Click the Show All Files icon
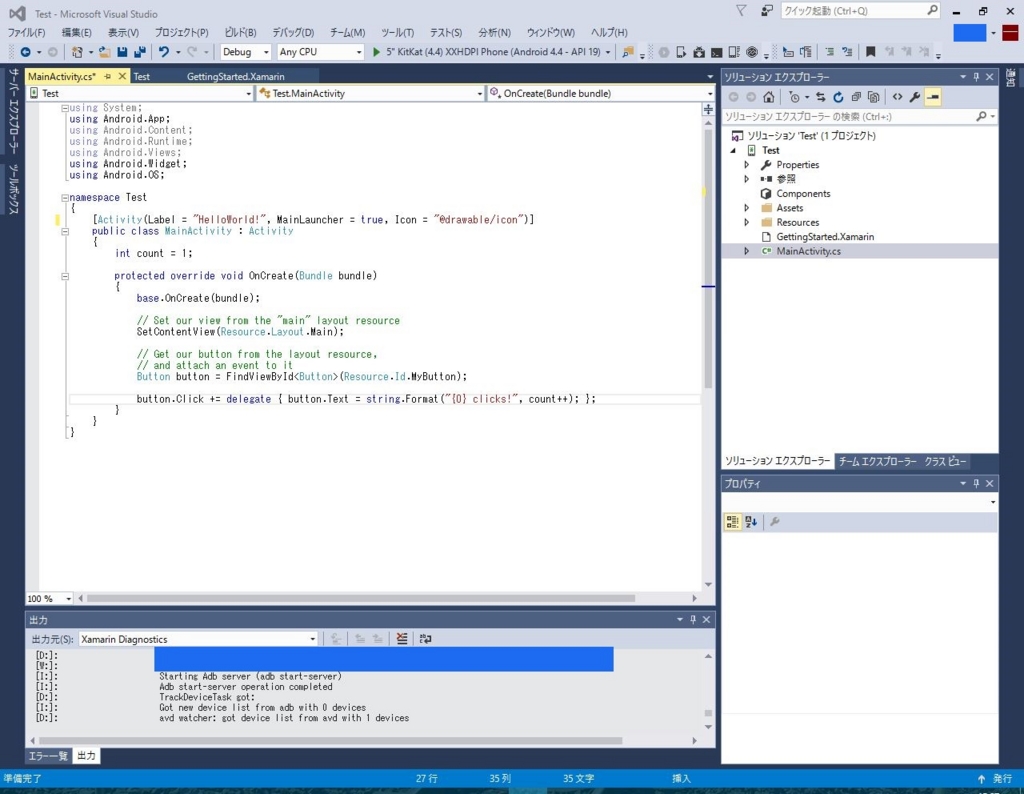This screenshot has width=1024, height=794. pyautogui.click(x=873, y=97)
